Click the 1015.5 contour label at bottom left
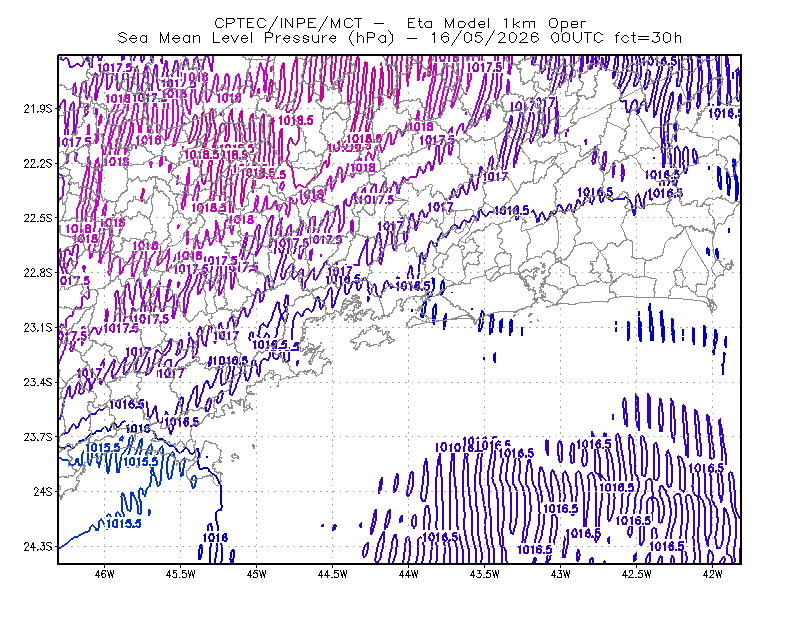 click(124, 524)
